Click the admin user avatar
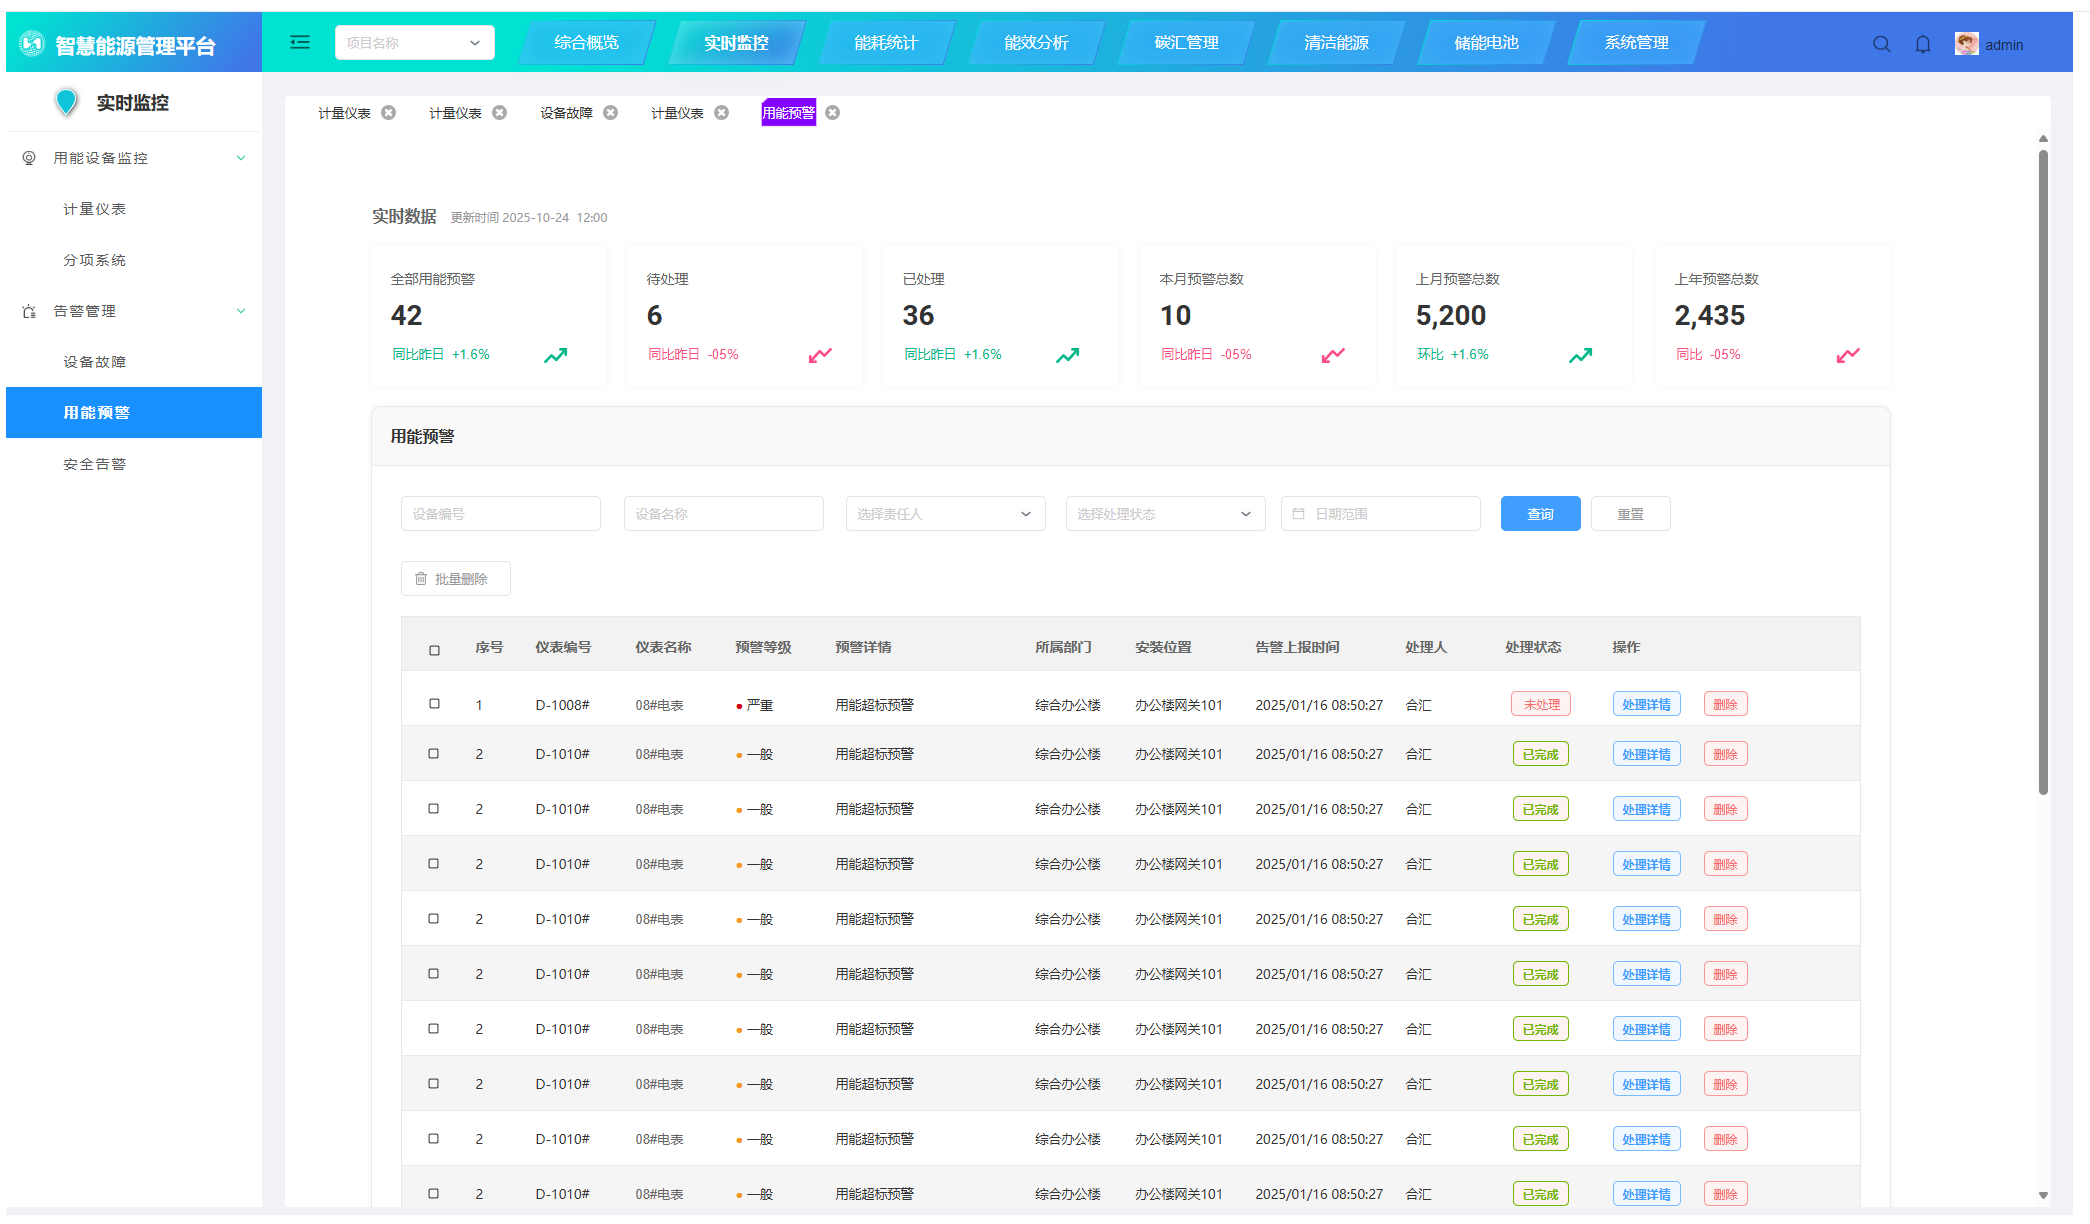The width and height of the screenshot is (2090, 1224). (x=1966, y=44)
